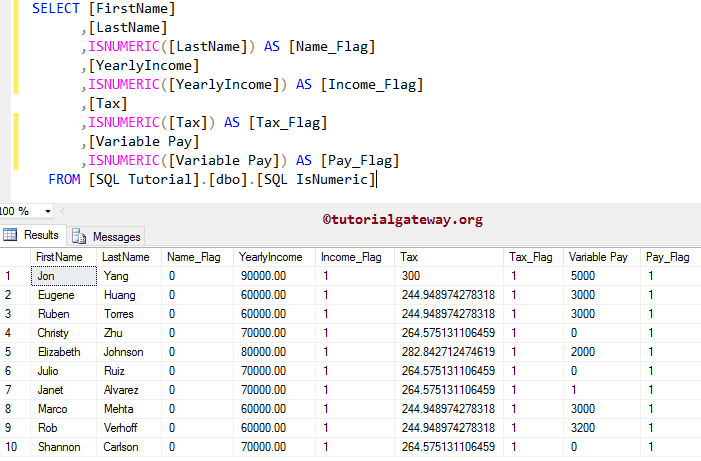Click the YearlyIncome cell '80000.00'
The height and width of the screenshot is (461, 701).
(274, 352)
